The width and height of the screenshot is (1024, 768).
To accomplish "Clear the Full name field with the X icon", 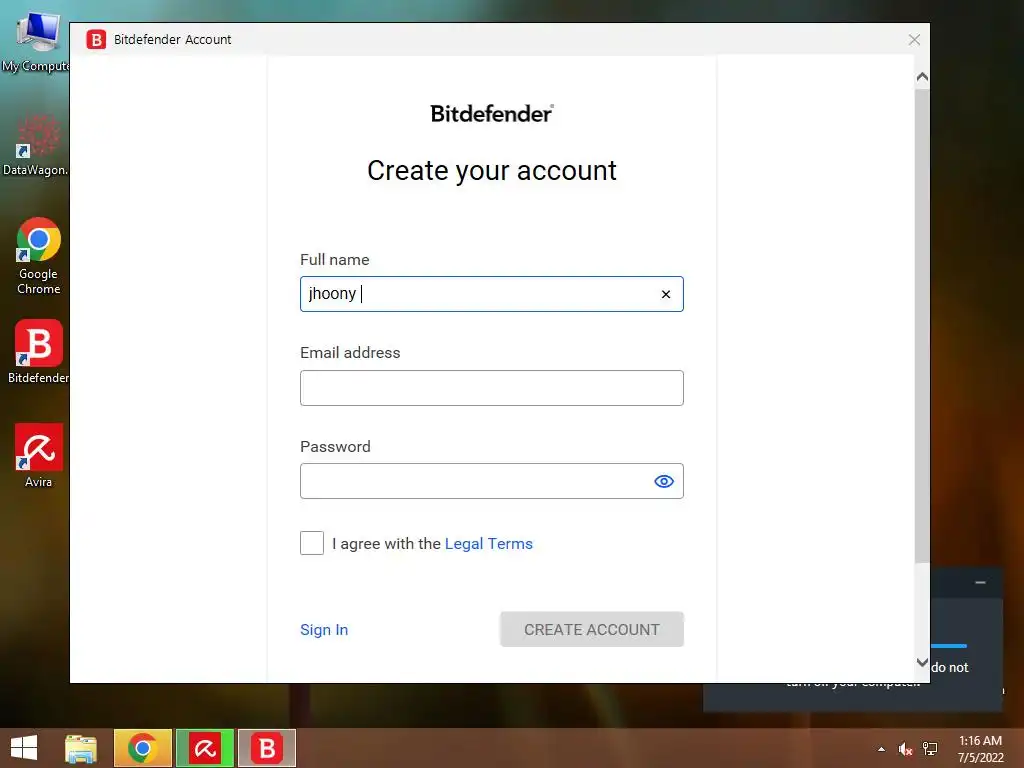I will tap(665, 295).
